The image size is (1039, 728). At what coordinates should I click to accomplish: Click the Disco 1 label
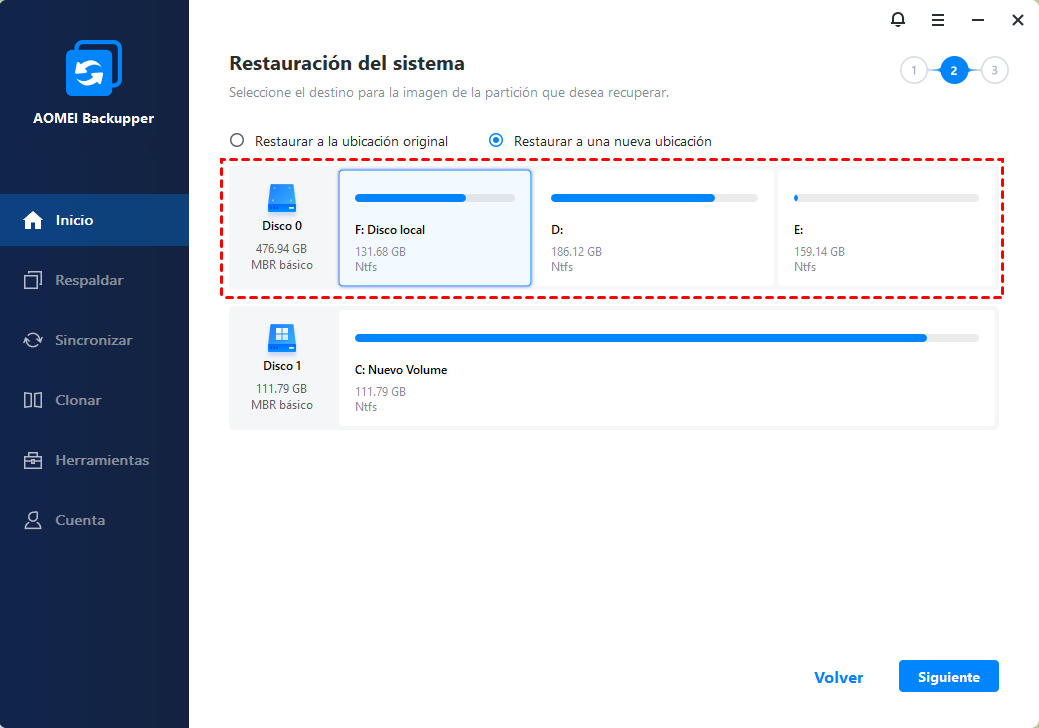pyautogui.click(x=282, y=366)
